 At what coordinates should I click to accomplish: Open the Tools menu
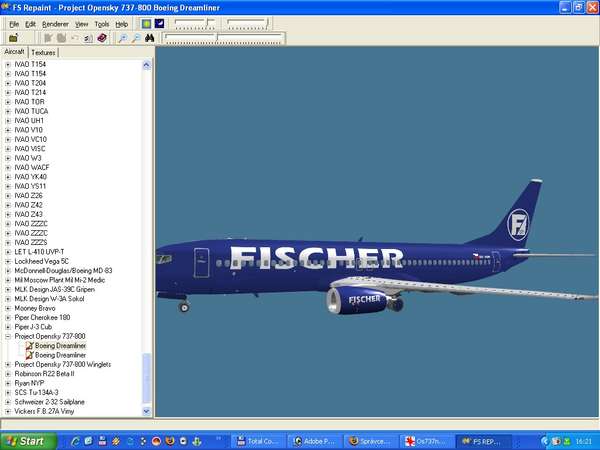[x=102, y=24]
